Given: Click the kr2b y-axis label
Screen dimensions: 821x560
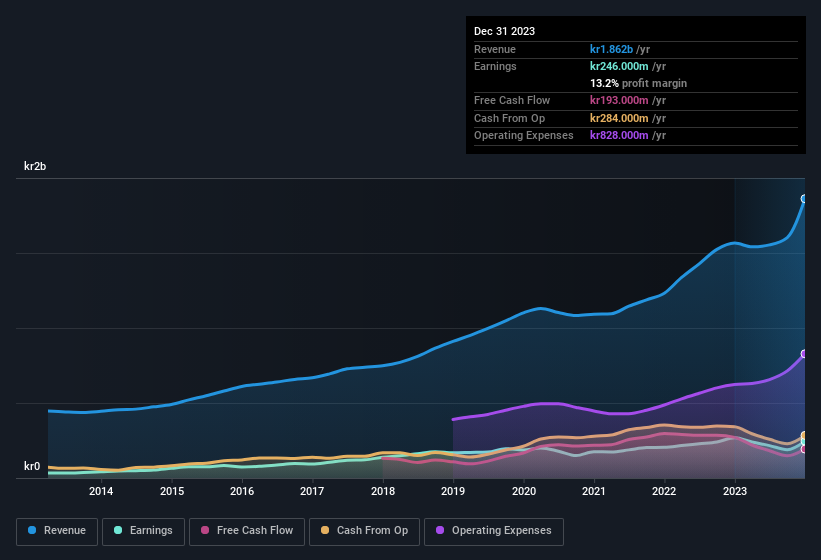Looking at the screenshot, I should [35, 166].
